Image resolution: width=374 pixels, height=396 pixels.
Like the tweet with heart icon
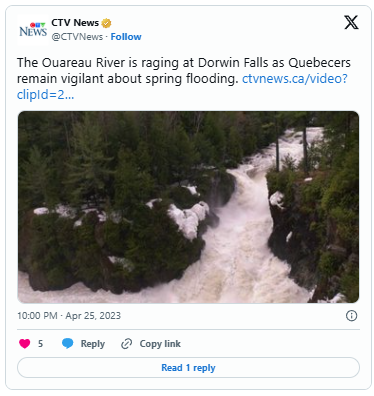(25, 343)
